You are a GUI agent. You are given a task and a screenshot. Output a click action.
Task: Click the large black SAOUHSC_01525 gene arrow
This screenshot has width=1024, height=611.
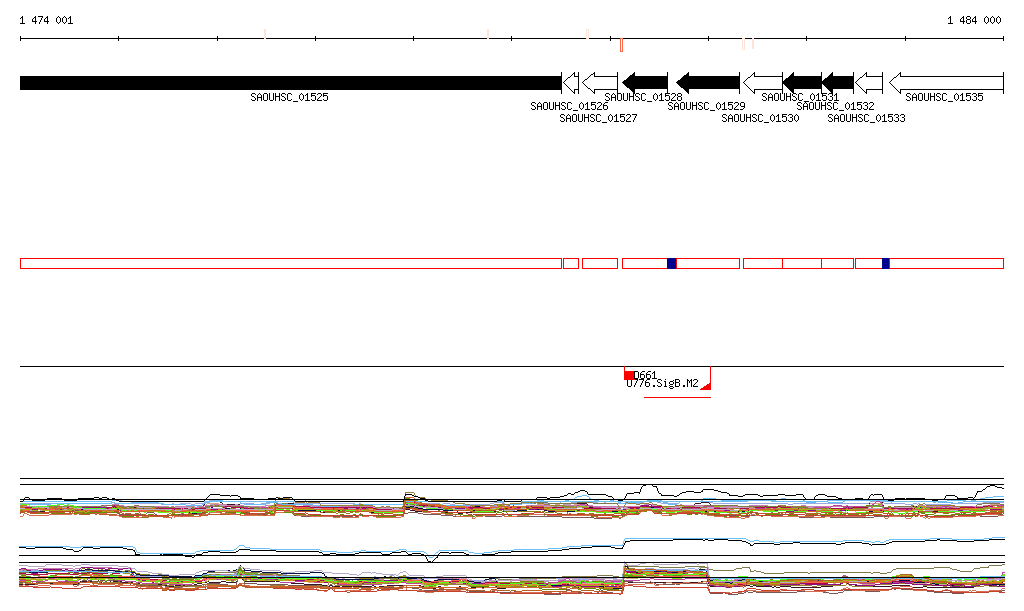coord(290,82)
